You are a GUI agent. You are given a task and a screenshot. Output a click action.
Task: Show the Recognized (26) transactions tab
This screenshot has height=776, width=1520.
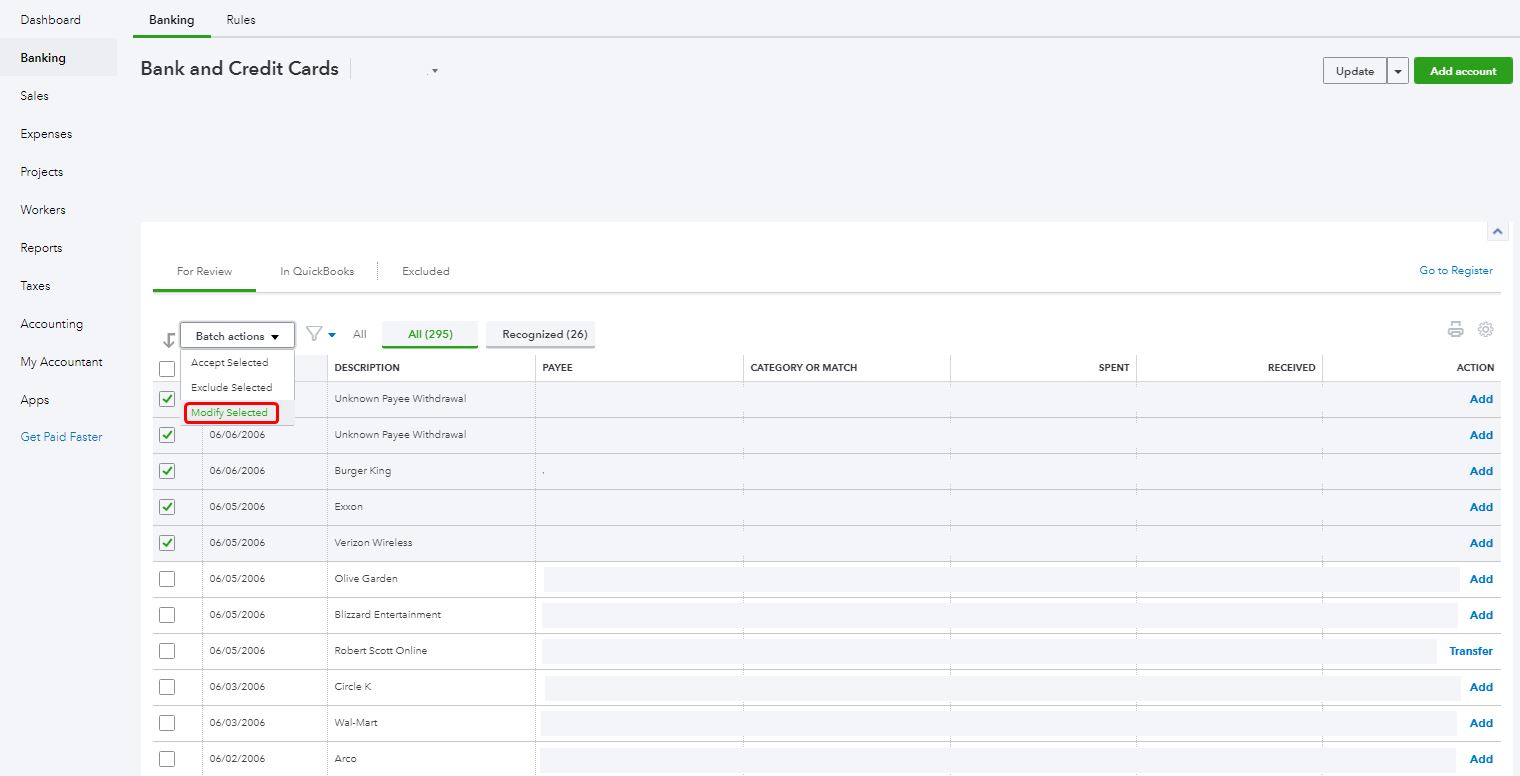point(540,334)
